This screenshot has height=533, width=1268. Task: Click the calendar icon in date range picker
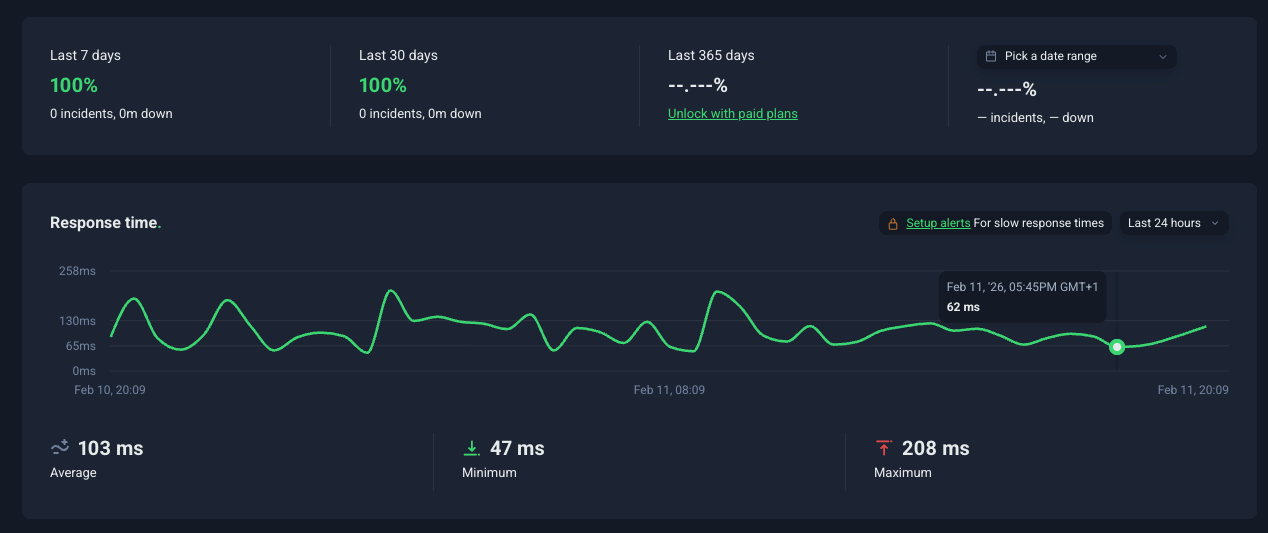(x=991, y=57)
